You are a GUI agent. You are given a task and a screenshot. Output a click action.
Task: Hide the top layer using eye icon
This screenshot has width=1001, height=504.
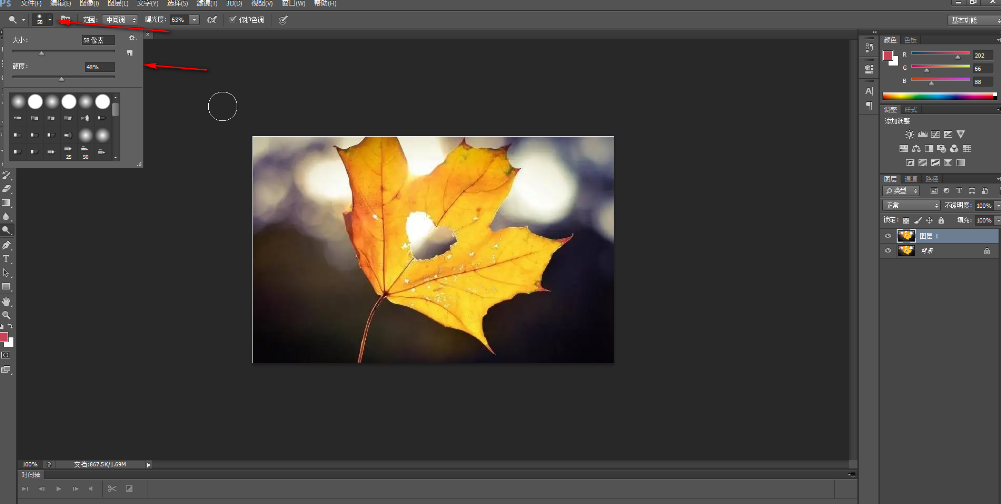pos(887,236)
